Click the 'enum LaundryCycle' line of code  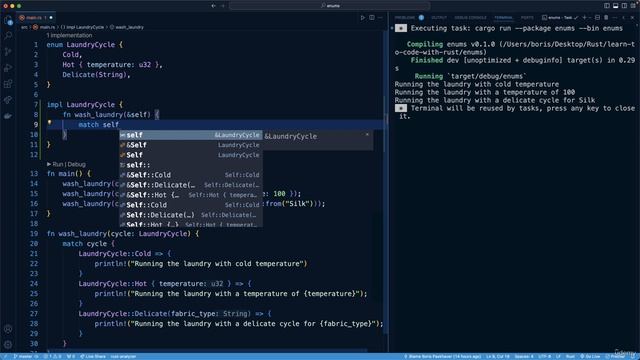click(x=84, y=45)
